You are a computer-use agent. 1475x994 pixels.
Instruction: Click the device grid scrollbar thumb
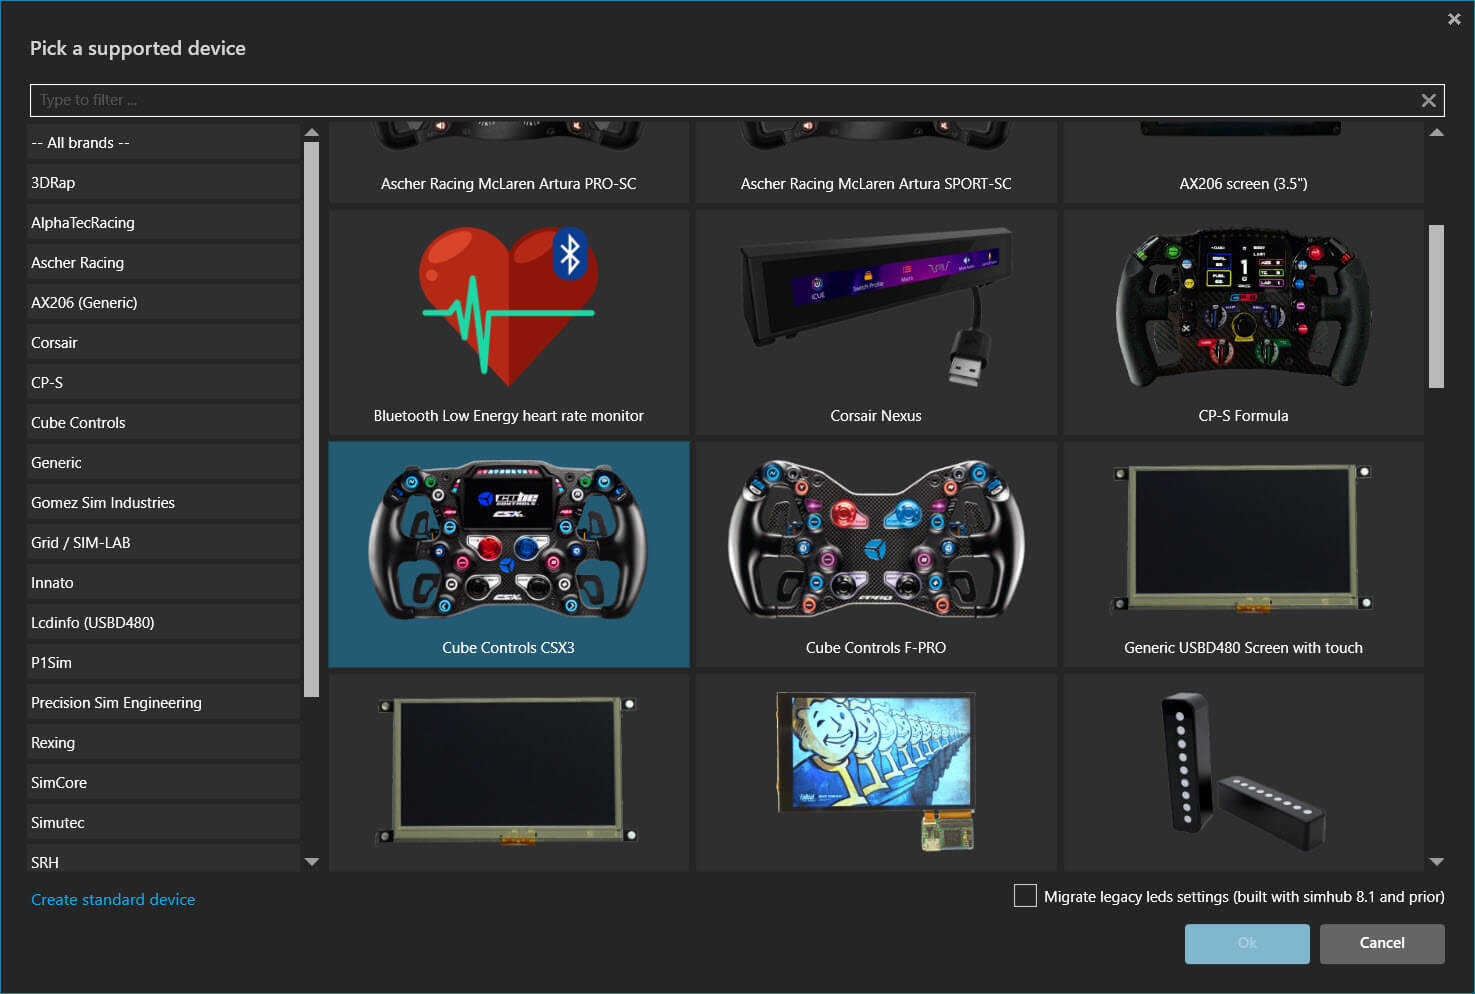(x=1437, y=300)
